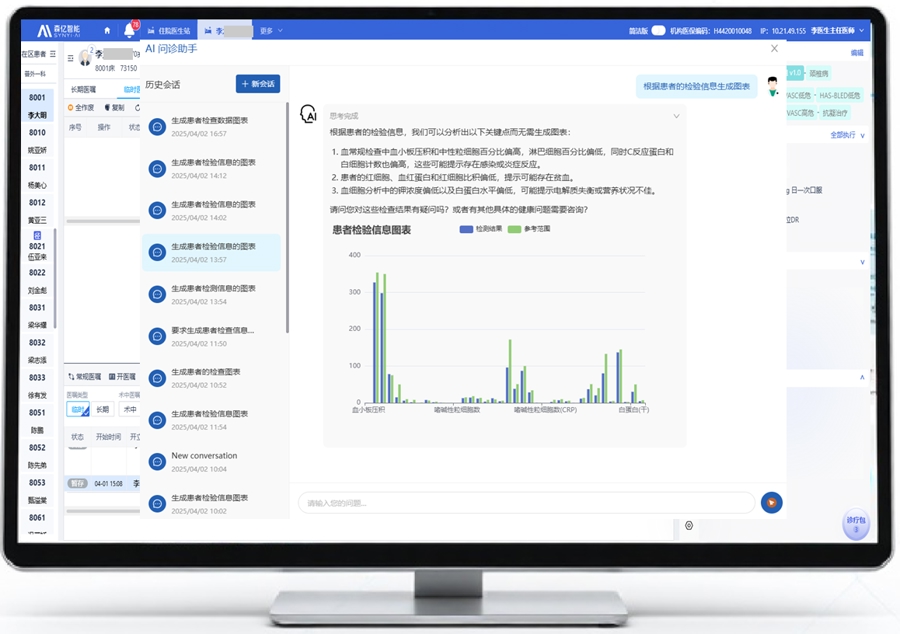Open the 诊疗包 floating bubble

[x=856, y=524]
